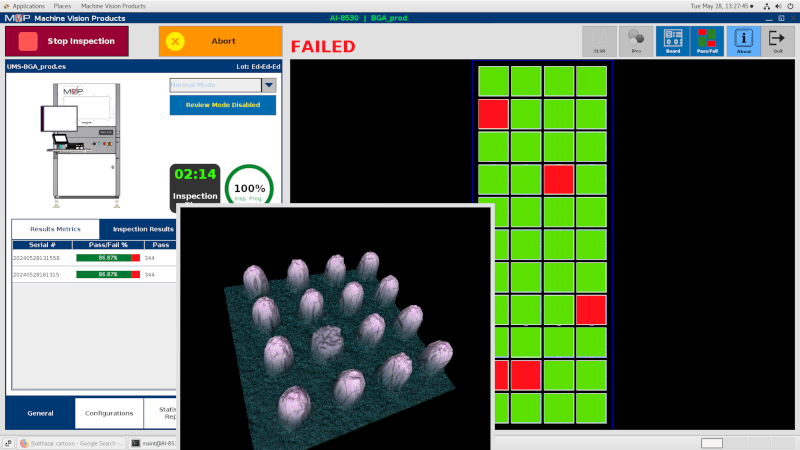Switch to the balthazar cartoon Google Search taskbar window
The height and width of the screenshot is (450, 800).
pyautogui.click(x=71, y=443)
